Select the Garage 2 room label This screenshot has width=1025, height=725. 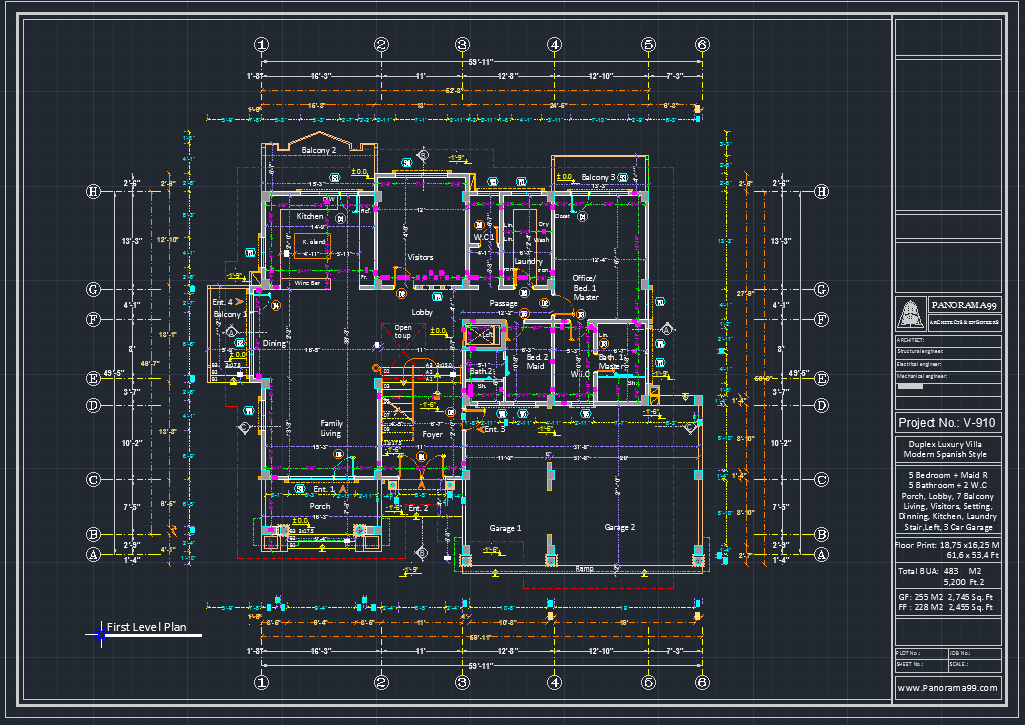coord(620,528)
